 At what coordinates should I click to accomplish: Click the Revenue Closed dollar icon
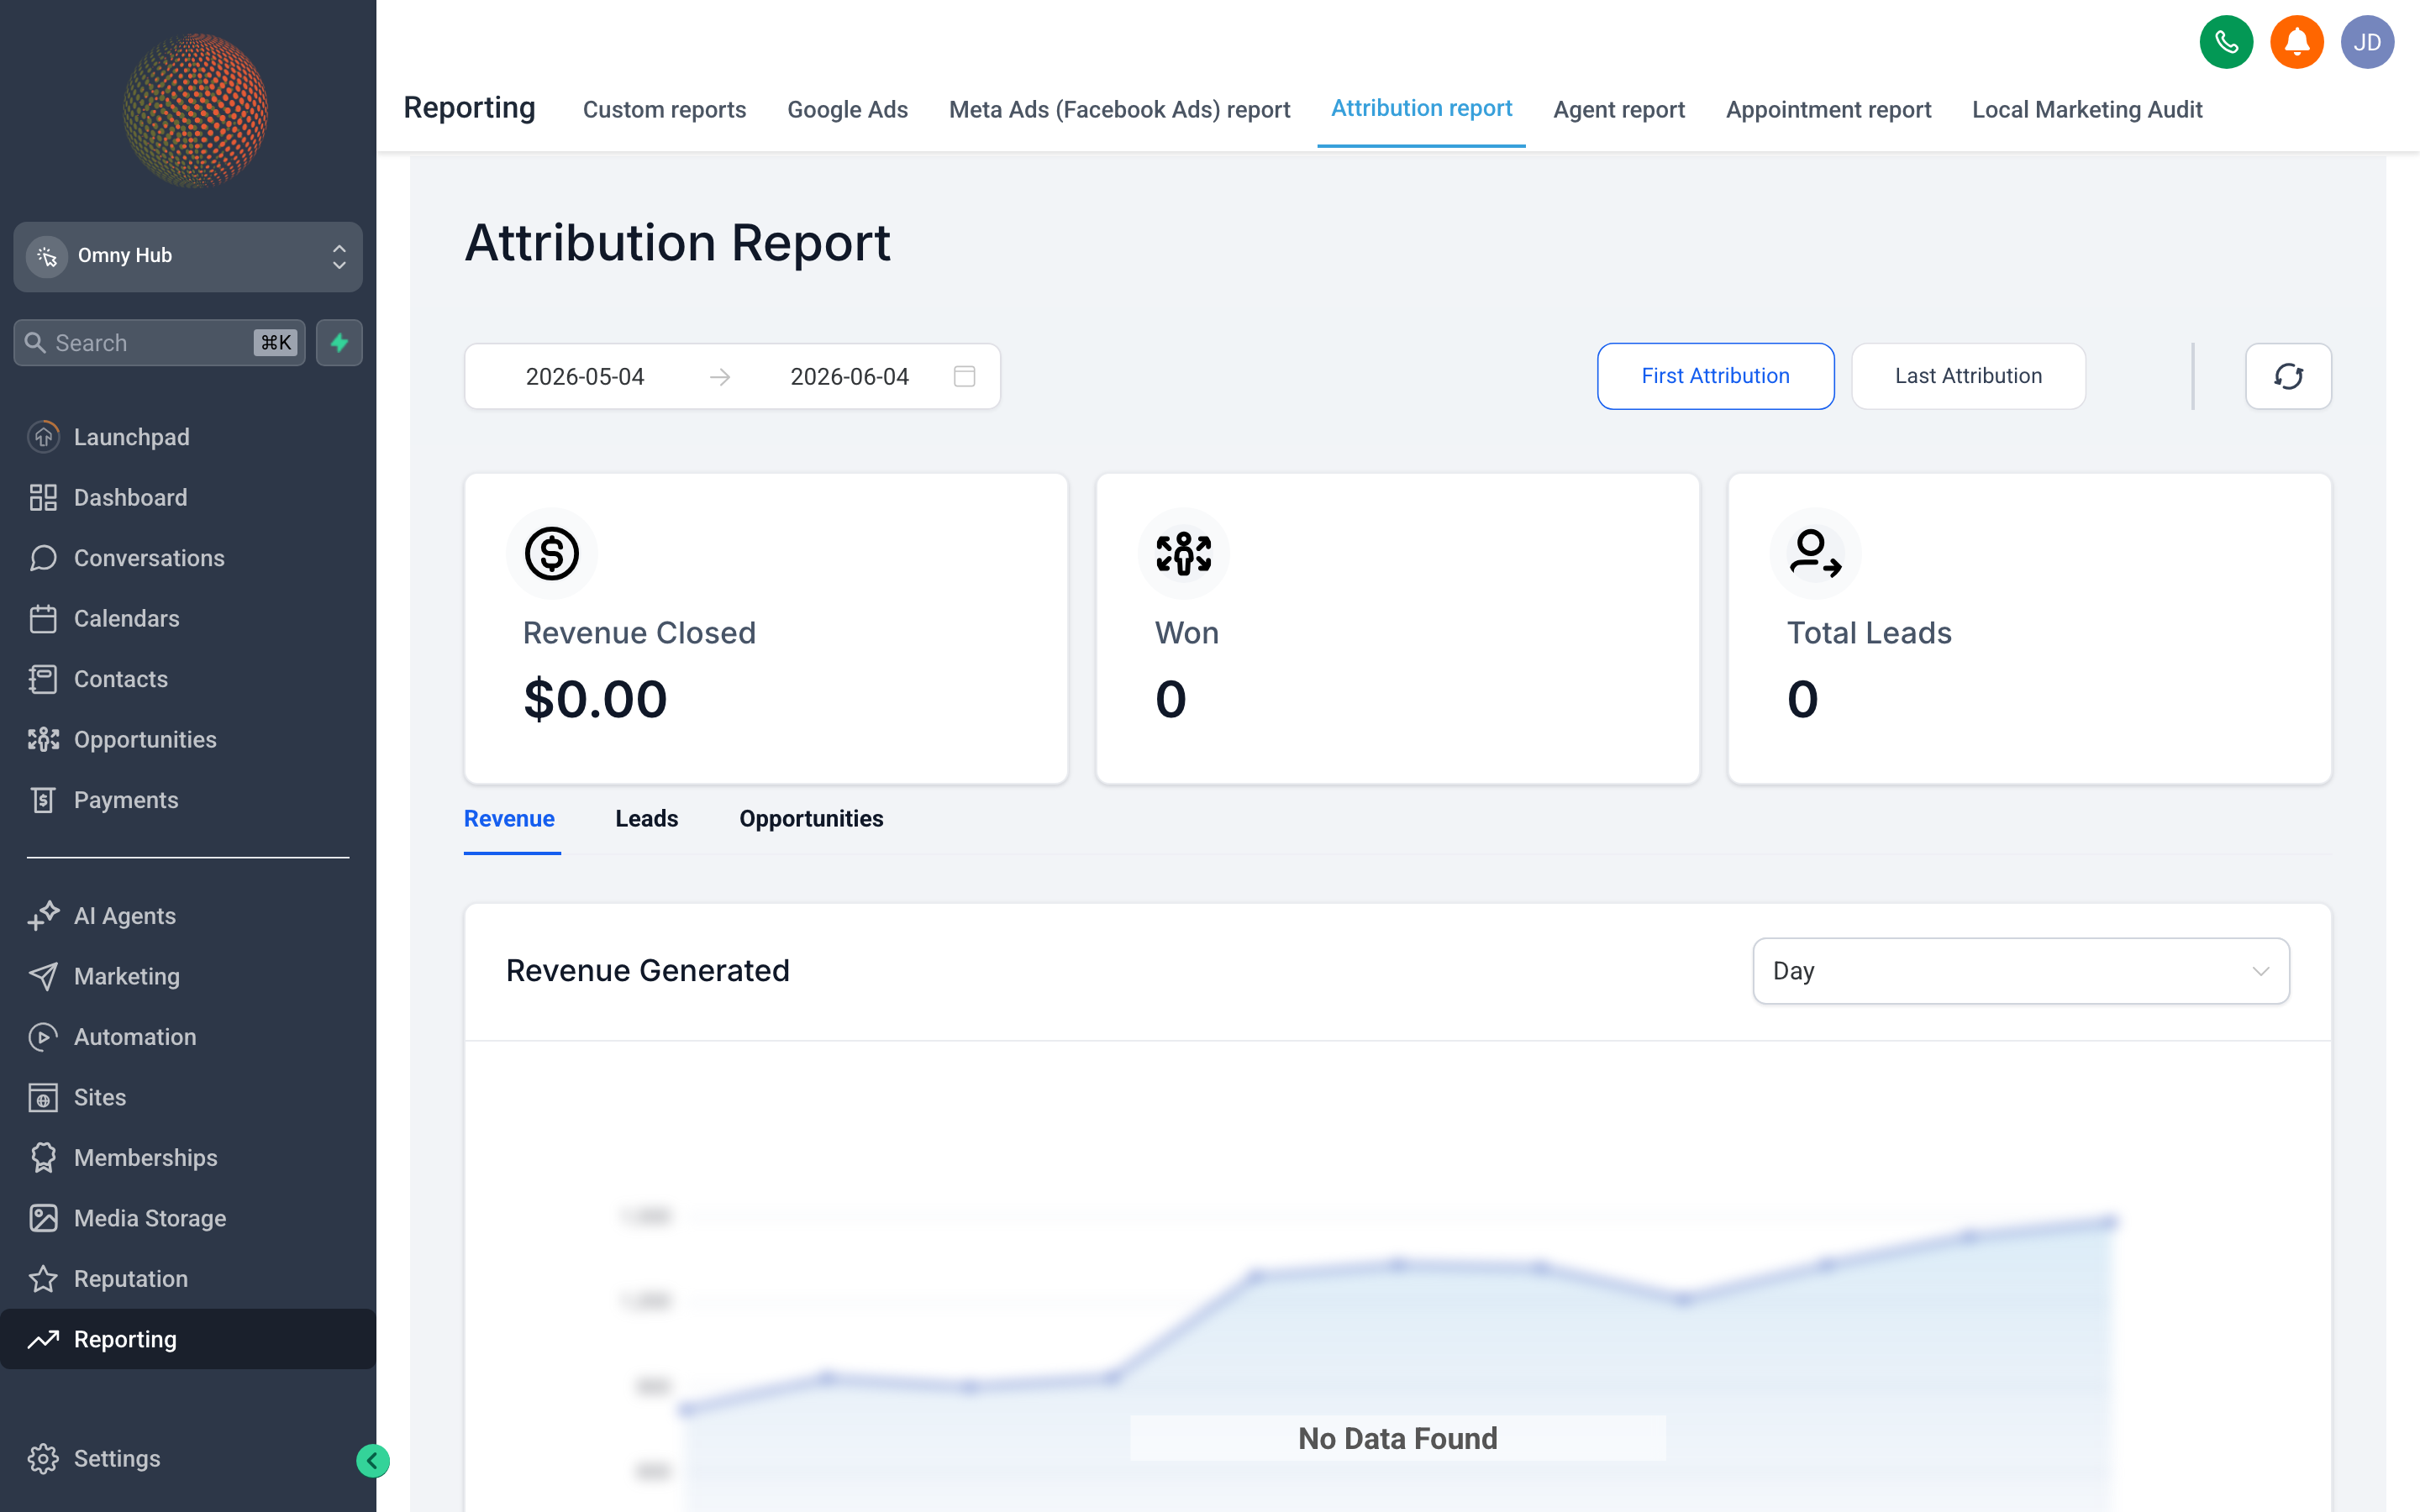(552, 554)
